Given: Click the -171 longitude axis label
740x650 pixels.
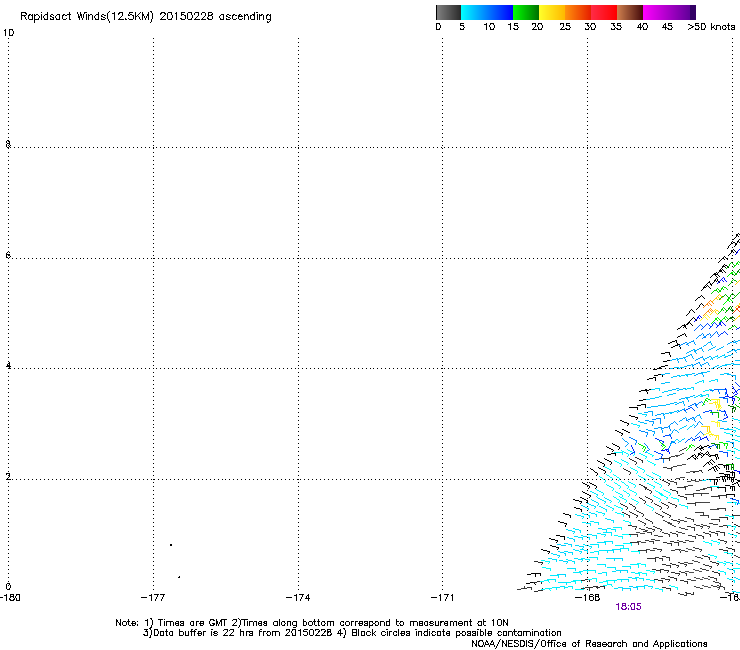Looking at the screenshot, I should (442, 598).
